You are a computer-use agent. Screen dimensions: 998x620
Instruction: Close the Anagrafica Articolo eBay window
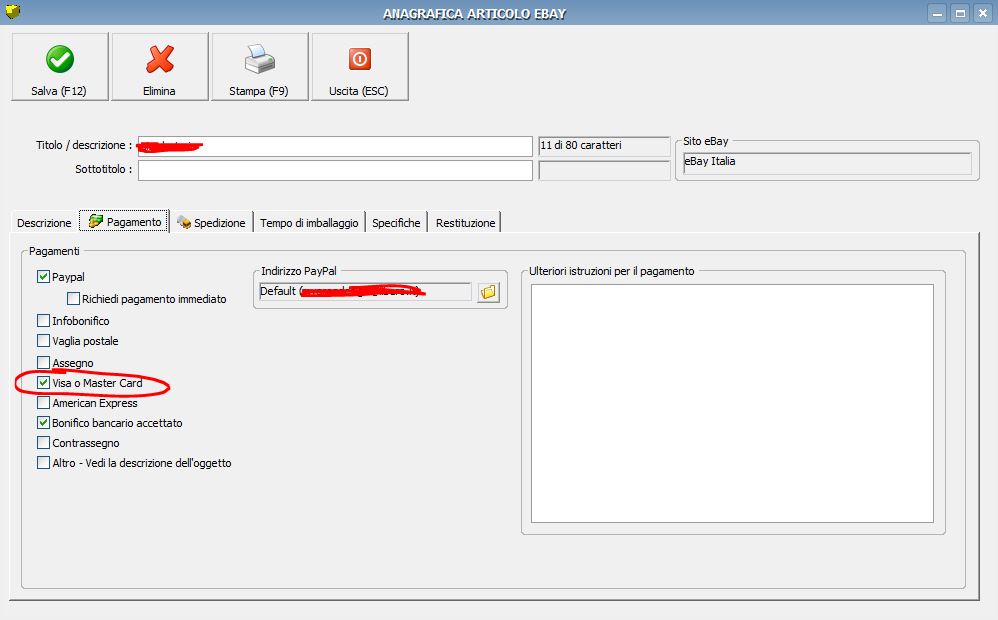click(x=983, y=13)
